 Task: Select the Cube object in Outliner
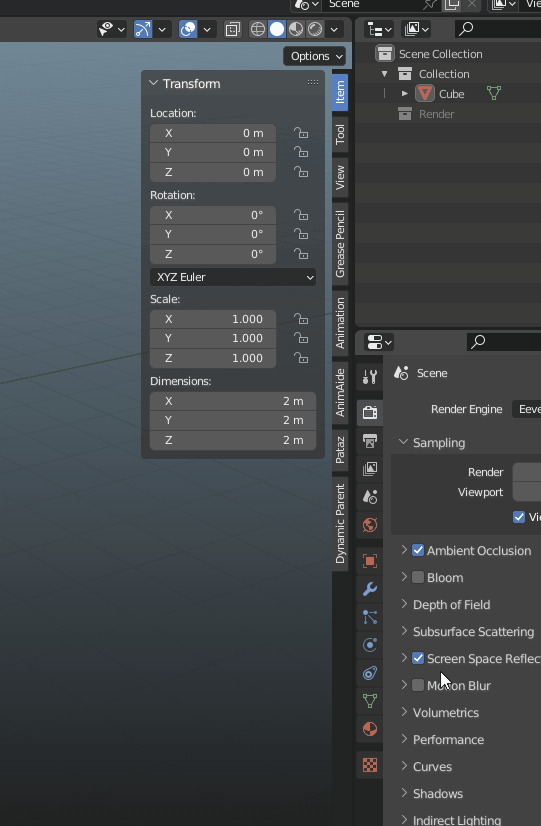tap(451, 94)
